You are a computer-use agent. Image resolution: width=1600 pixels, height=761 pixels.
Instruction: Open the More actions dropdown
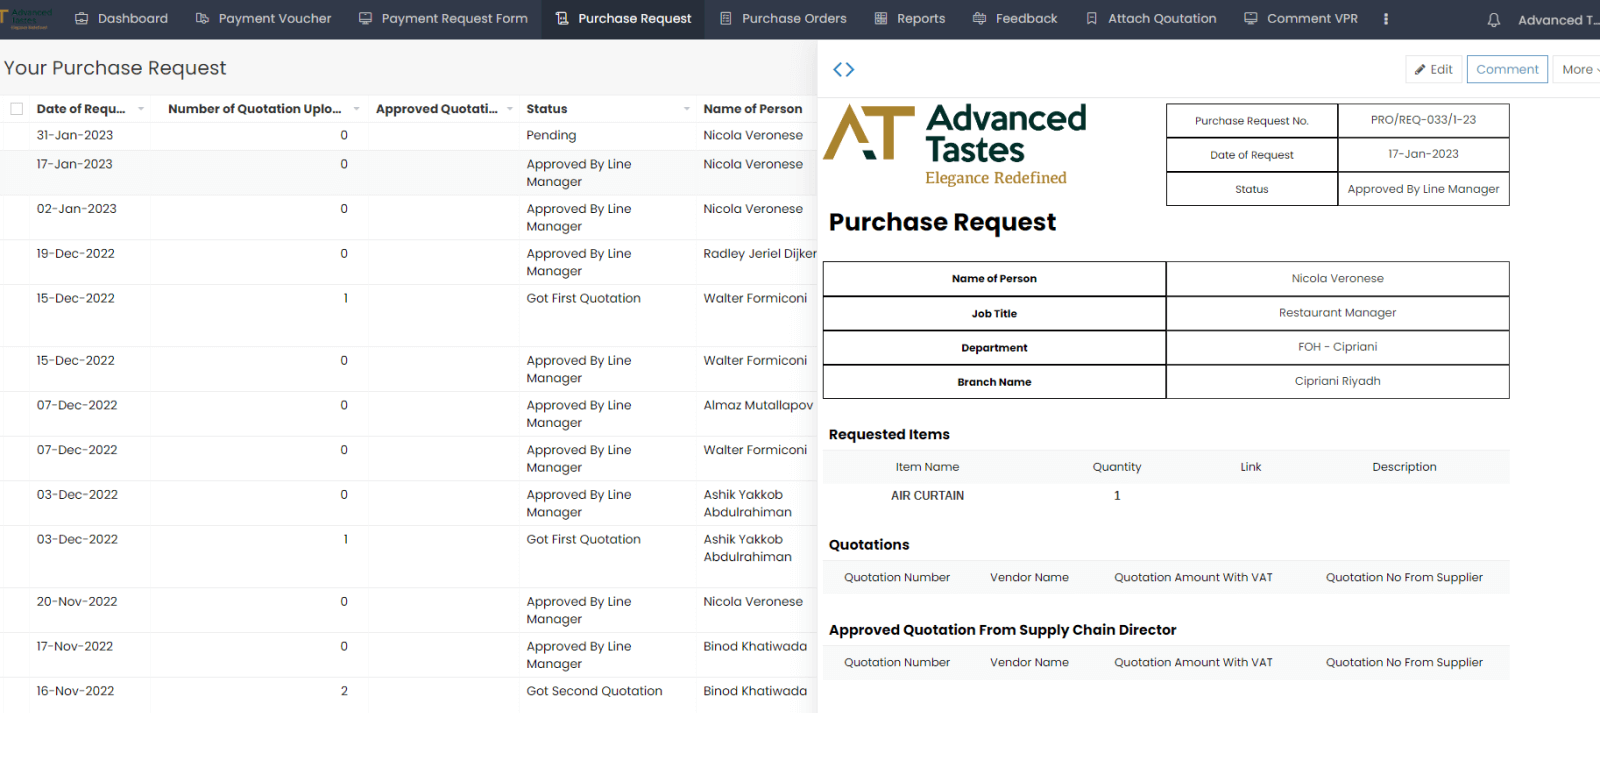(1578, 69)
